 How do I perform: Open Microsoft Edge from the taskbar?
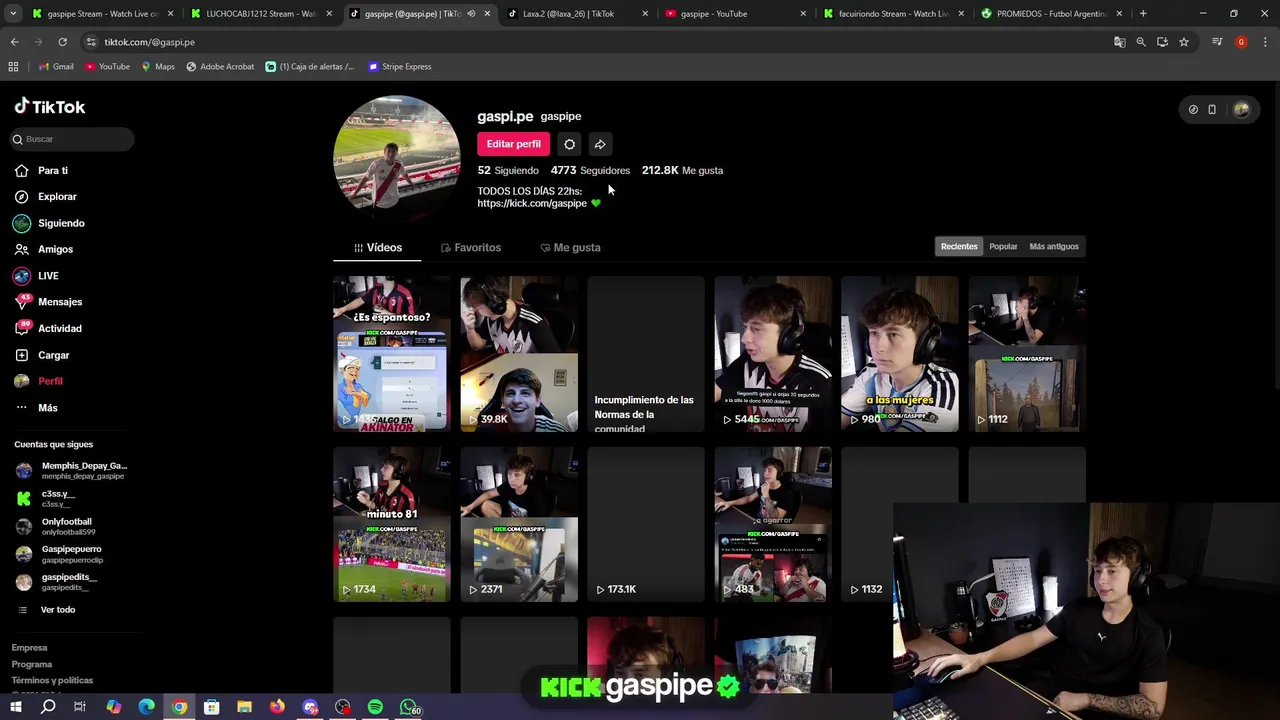(146, 707)
